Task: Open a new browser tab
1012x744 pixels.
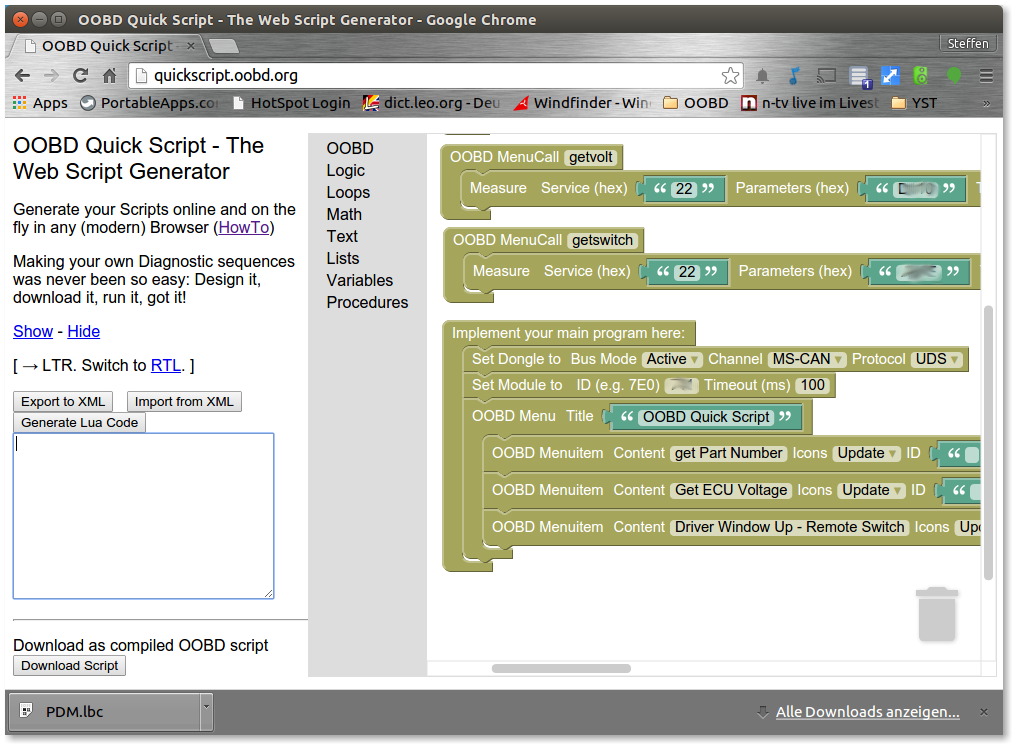Action: 223,46
